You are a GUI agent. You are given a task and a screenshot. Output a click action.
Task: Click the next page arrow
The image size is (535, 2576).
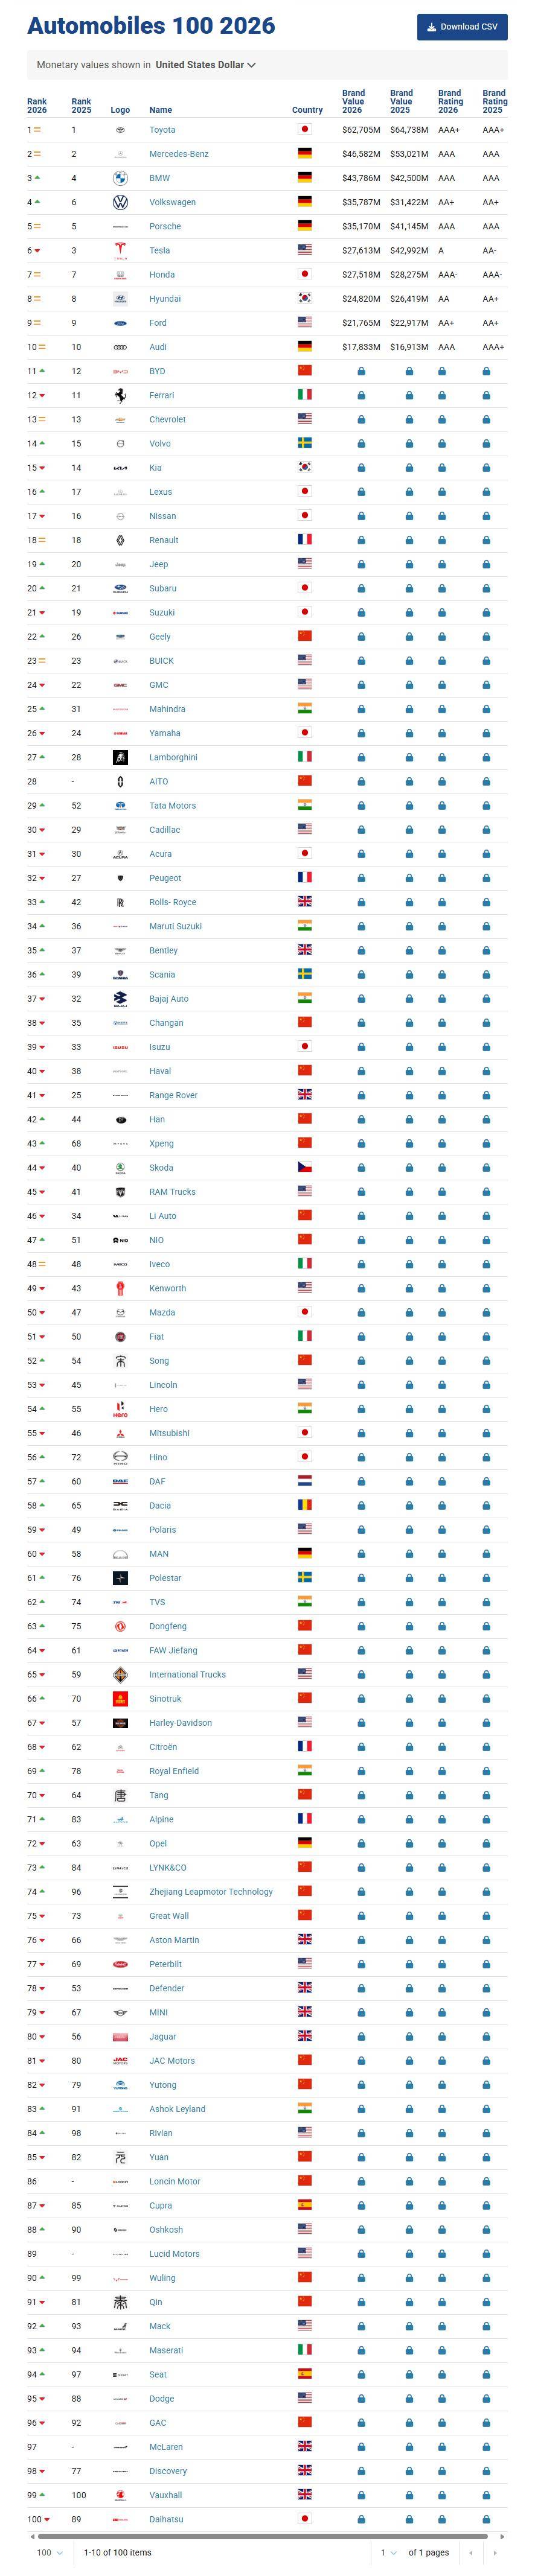click(494, 2552)
